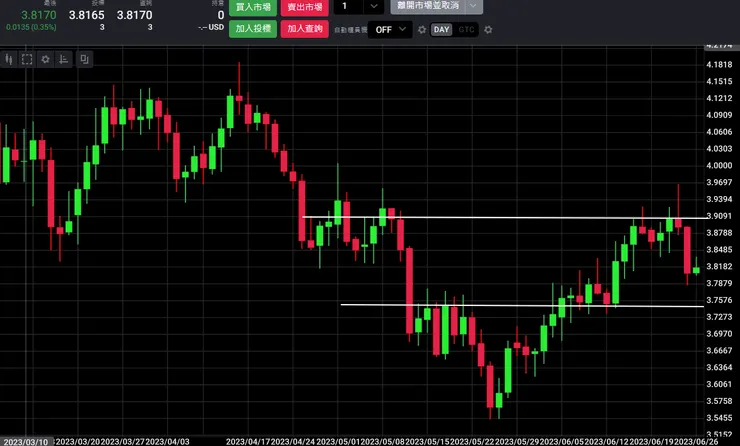Click price axis label 3.8485
740x446 pixels.
tap(719, 250)
